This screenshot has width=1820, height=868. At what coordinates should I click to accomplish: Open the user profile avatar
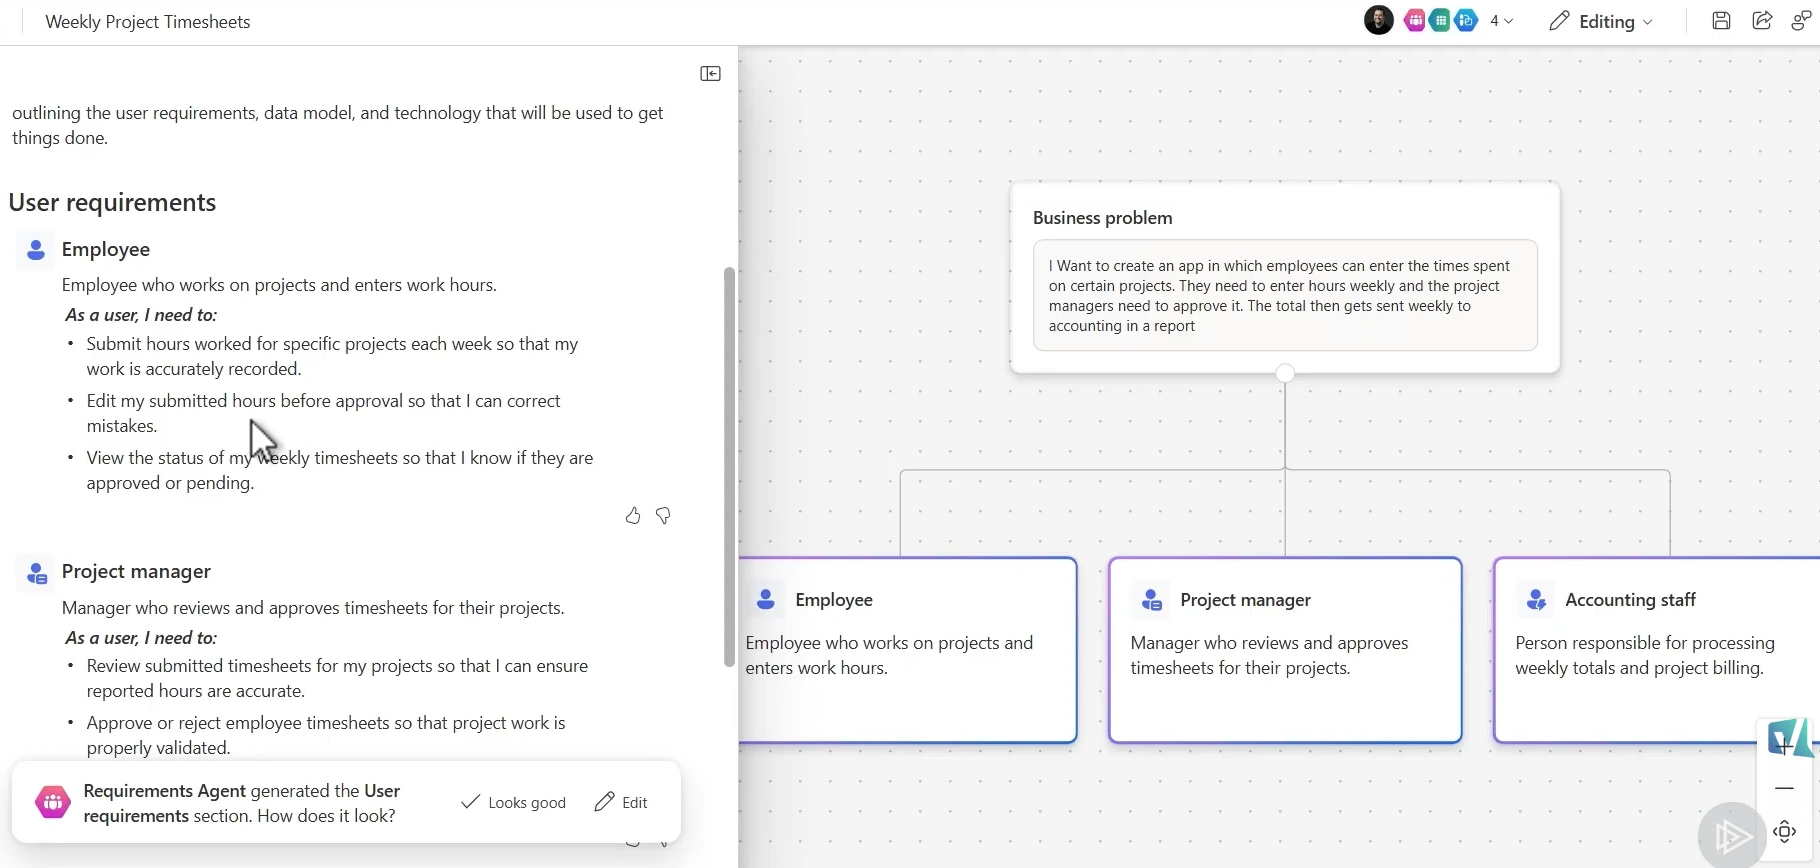point(1379,20)
